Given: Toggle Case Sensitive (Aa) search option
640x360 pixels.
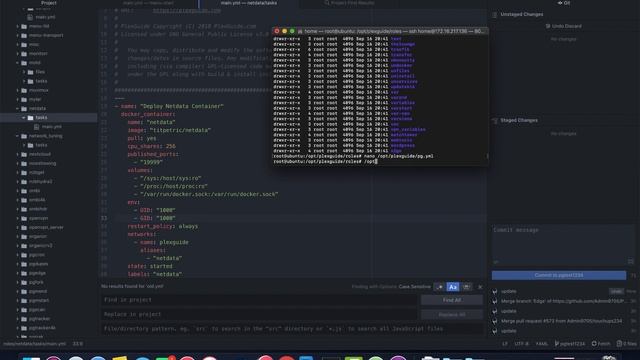Looking at the screenshot, I should [453, 287].
